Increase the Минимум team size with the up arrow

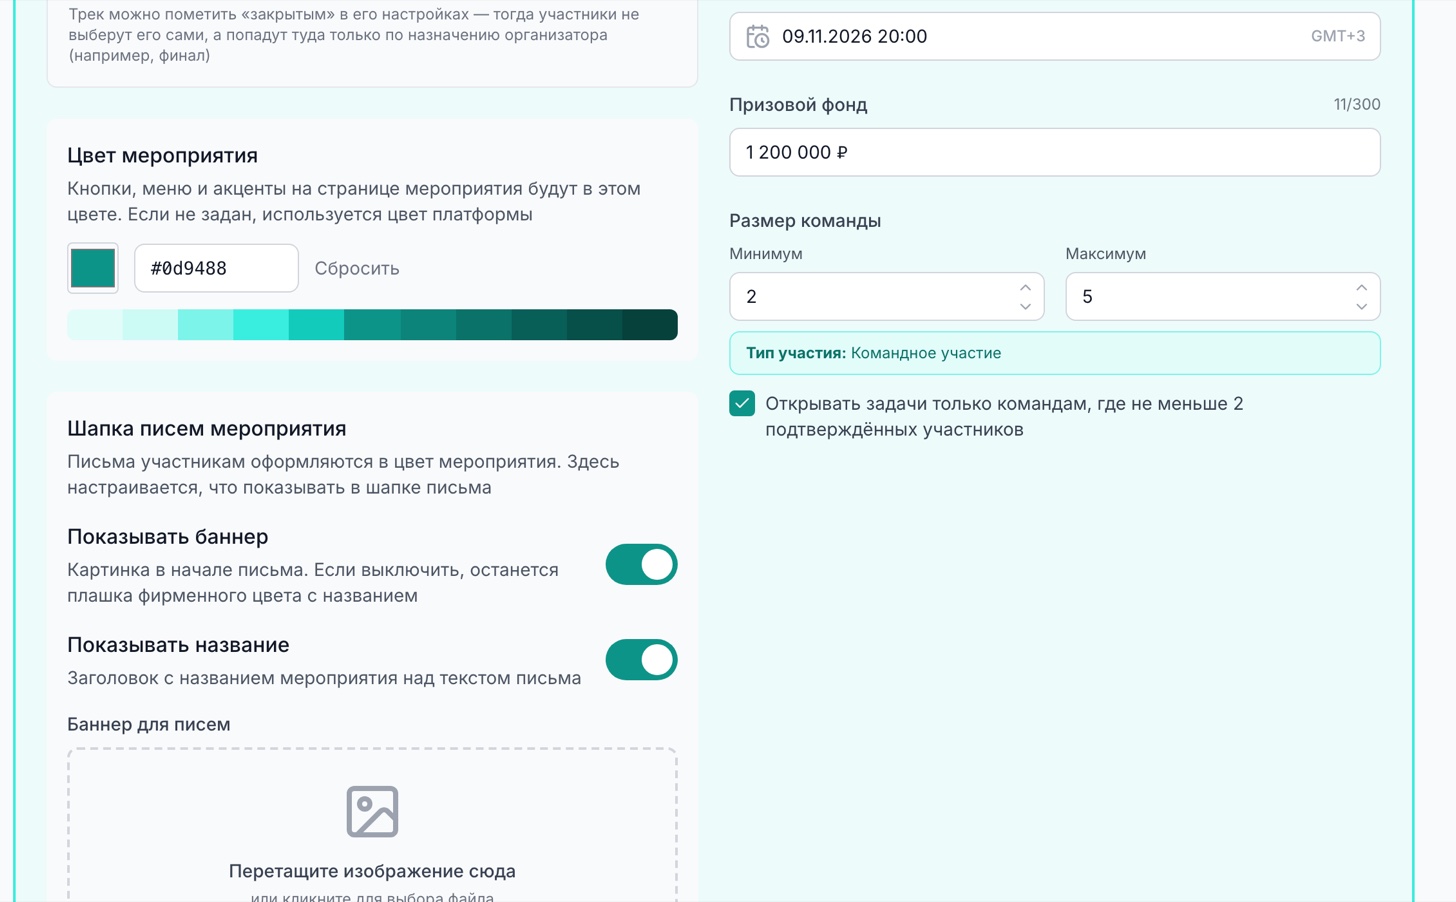pos(1025,287)
